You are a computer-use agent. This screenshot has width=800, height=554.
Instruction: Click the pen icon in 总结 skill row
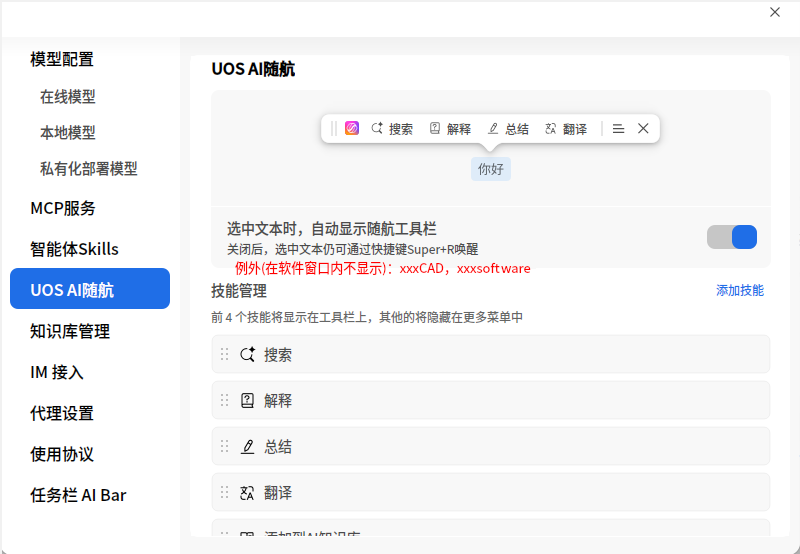tap(247, 447)
